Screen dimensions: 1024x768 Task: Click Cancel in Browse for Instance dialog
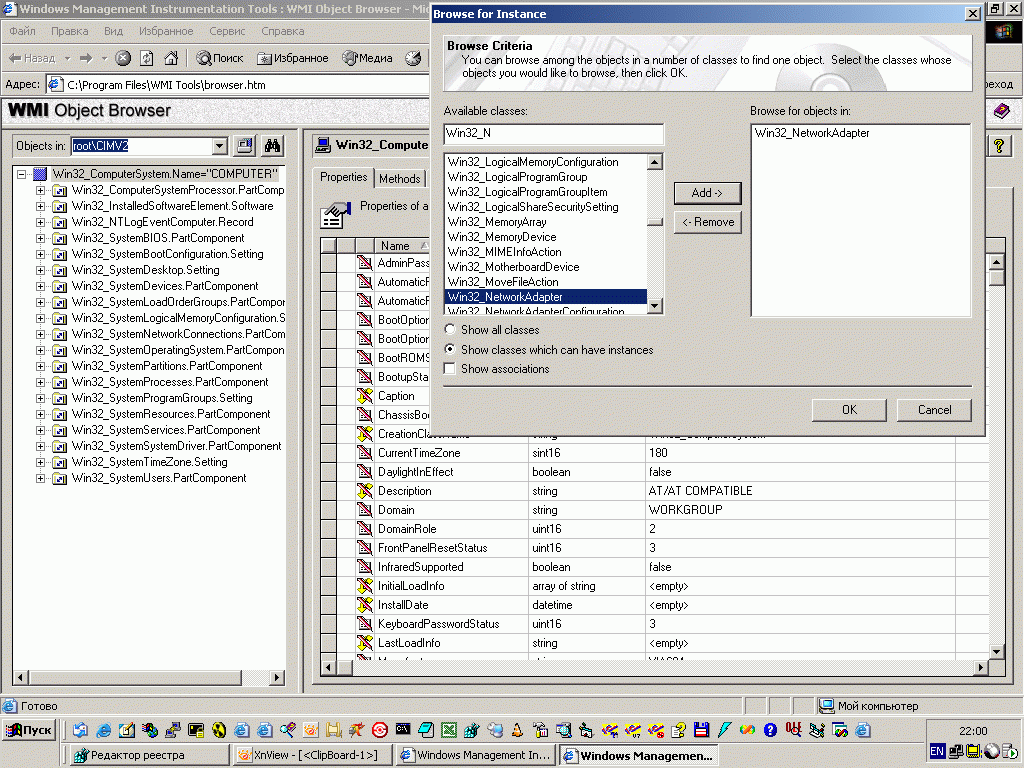[x=934, y=410]
